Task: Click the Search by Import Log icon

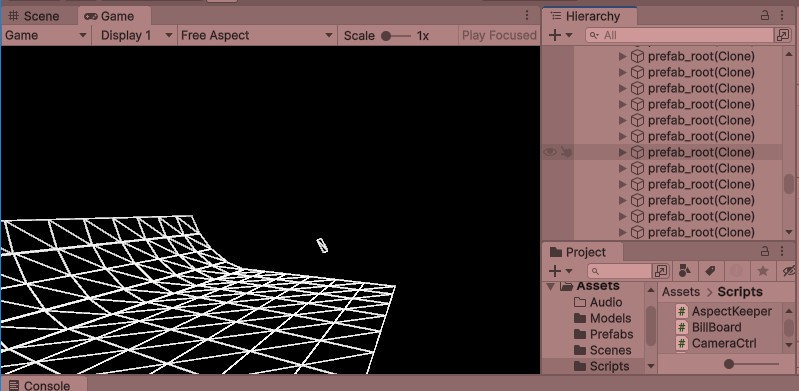Action: [737, 271]
